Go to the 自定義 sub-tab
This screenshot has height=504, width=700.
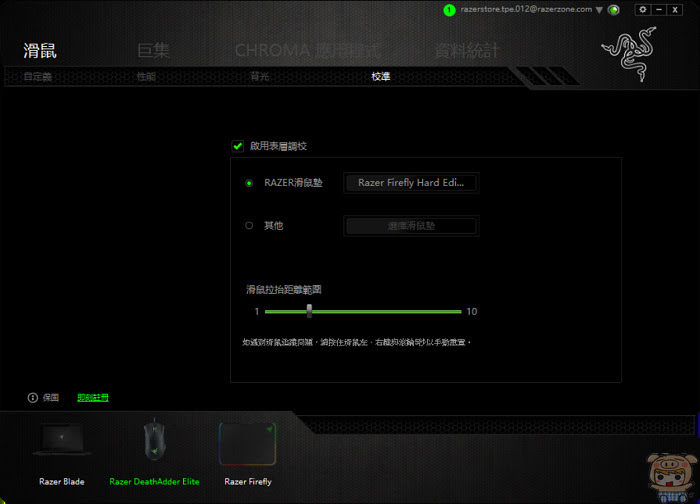38,77
